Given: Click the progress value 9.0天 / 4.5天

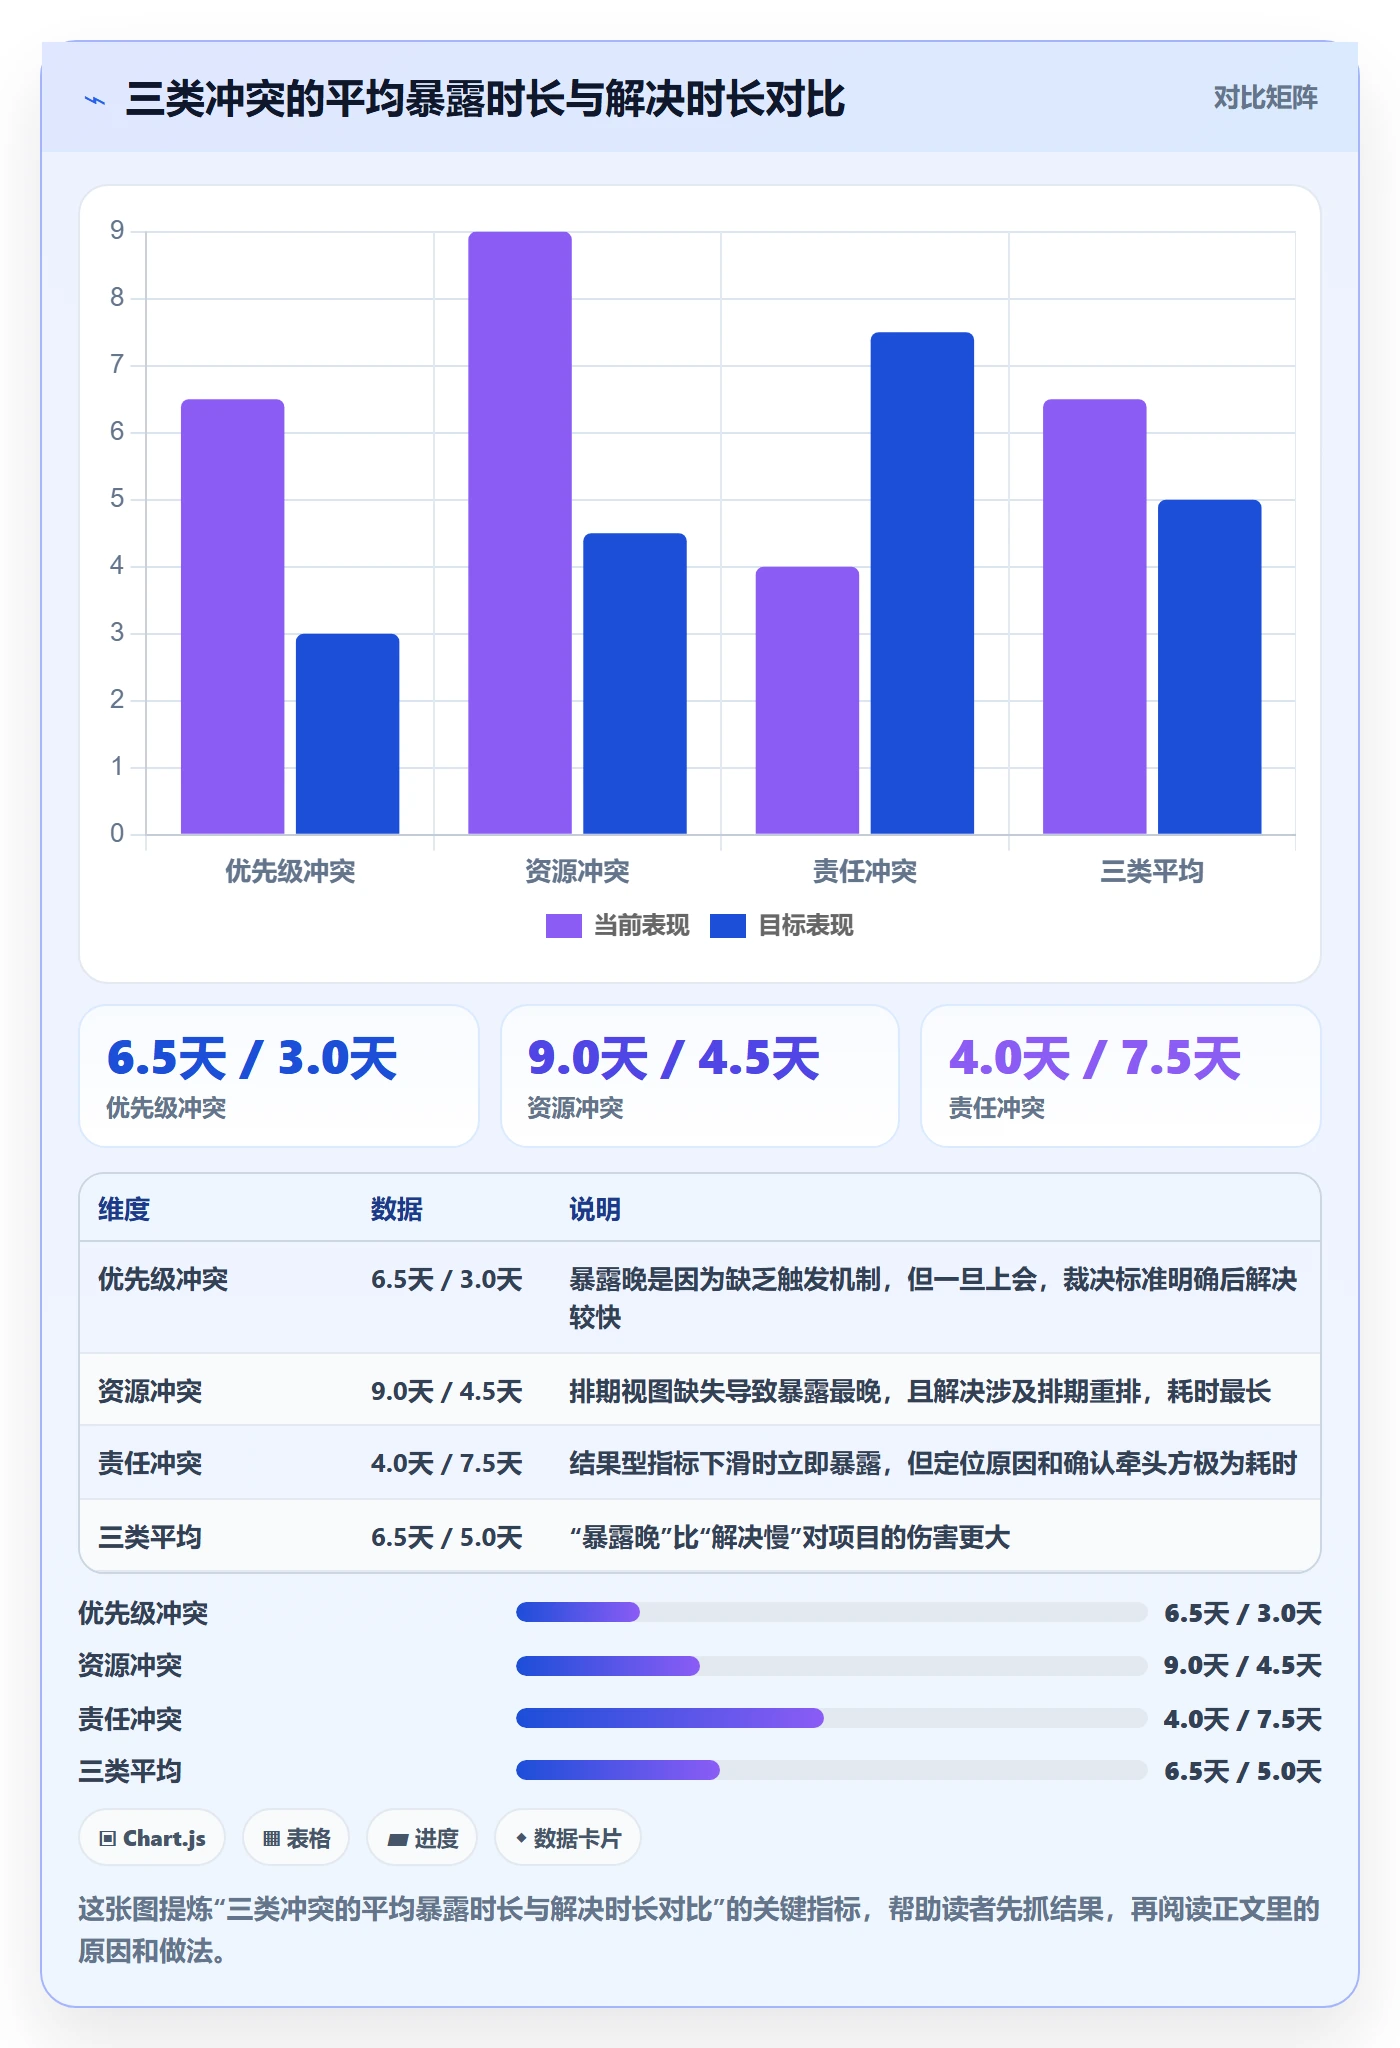Looking at the screenshot, I should pyautogui.click(x=1243, y=1665).
